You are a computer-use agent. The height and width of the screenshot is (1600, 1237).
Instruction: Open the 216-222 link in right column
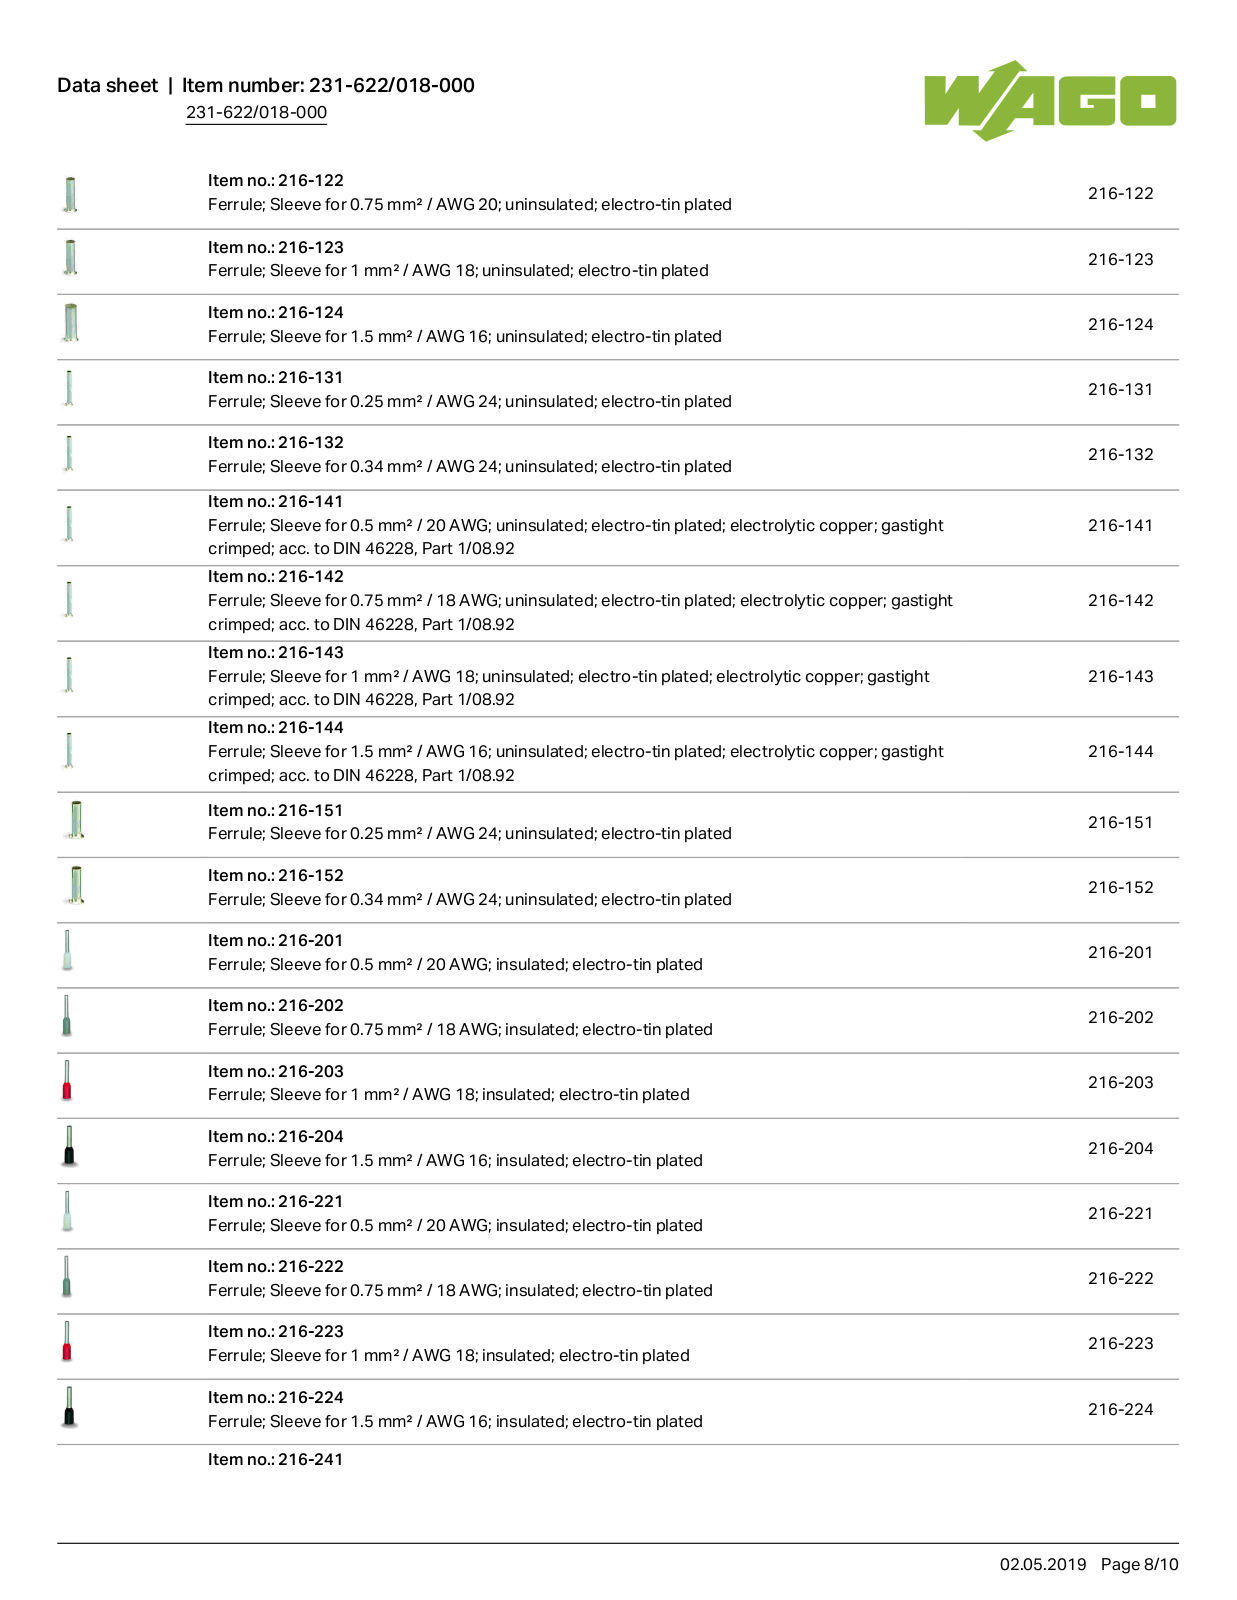pyautogui.click(x=1120, y=1278)
